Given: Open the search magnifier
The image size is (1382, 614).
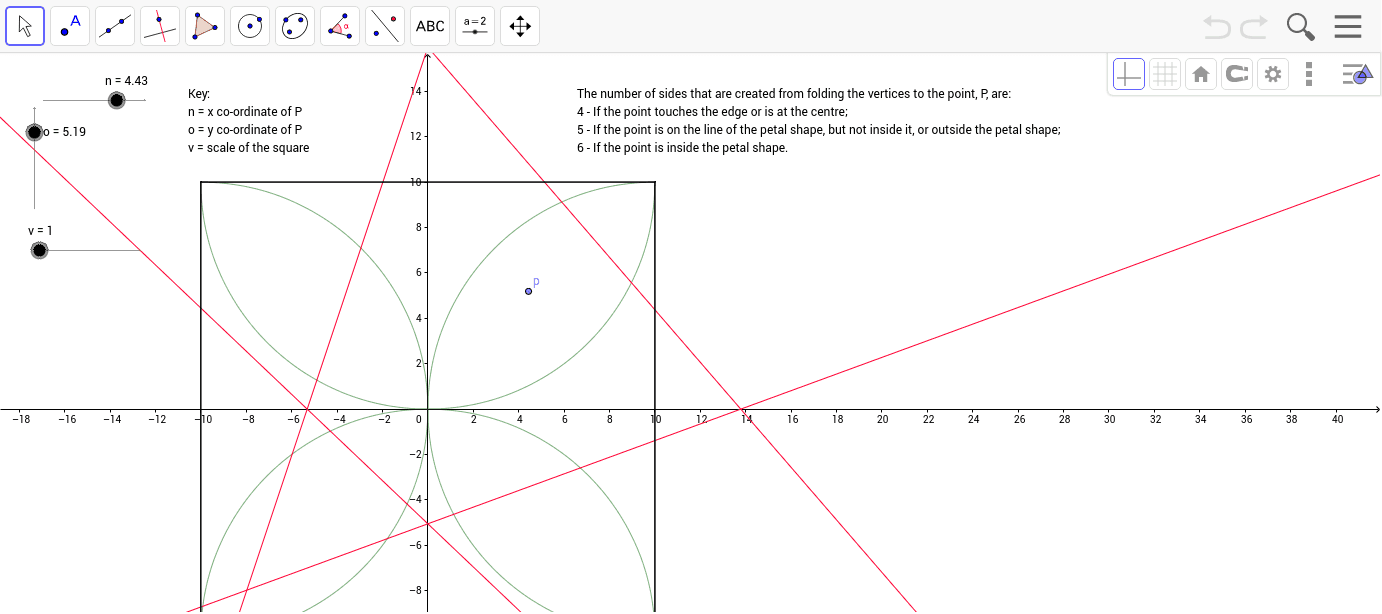Looking at the screenshot, I should coord(1300,26).
